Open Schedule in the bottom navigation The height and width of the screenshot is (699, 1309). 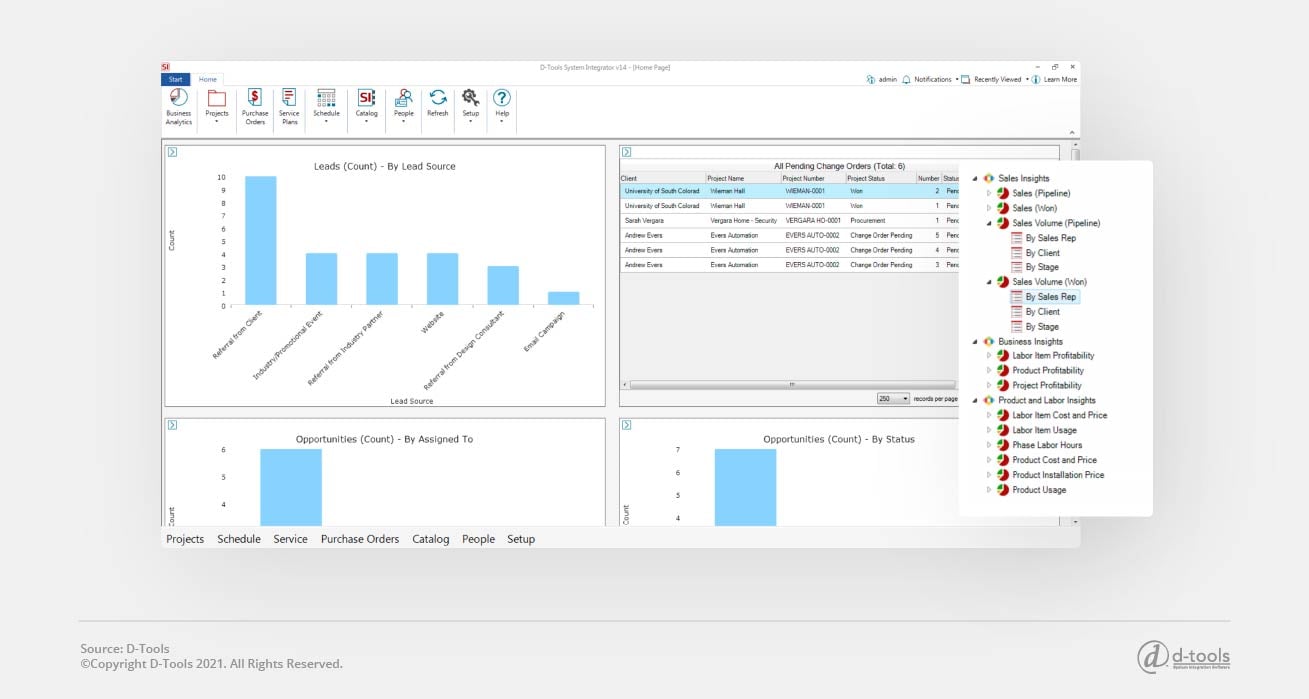click(239, 539)
